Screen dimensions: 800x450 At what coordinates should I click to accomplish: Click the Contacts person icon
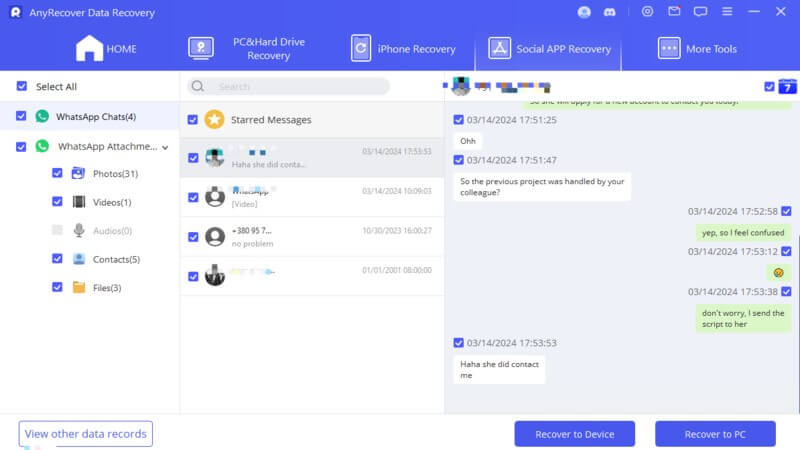coord(79,259)
